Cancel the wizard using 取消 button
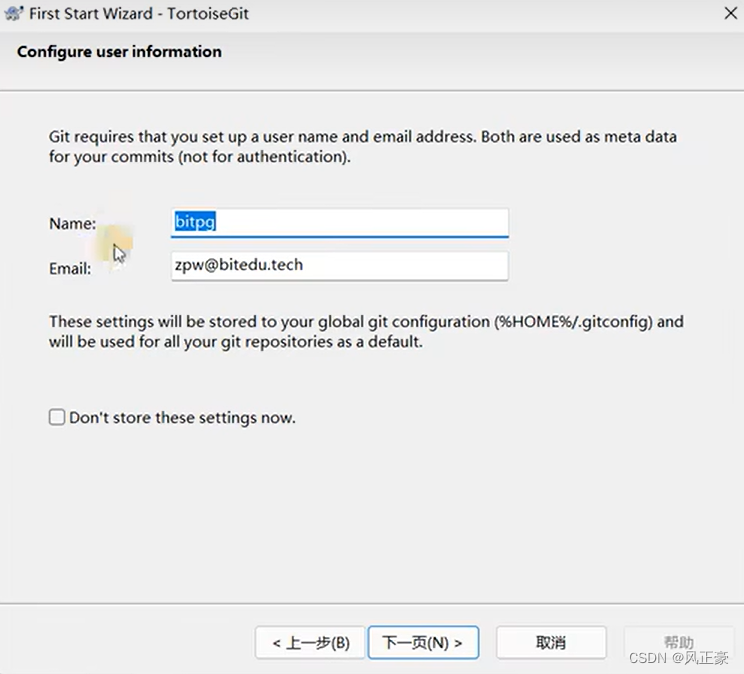The height and width of the screenshot is (674, 744). tap(551, 643)
